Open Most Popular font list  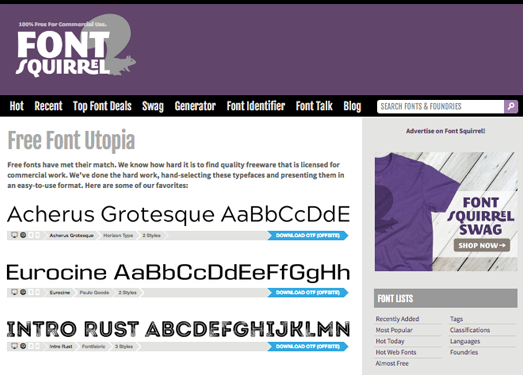[394, 330]
